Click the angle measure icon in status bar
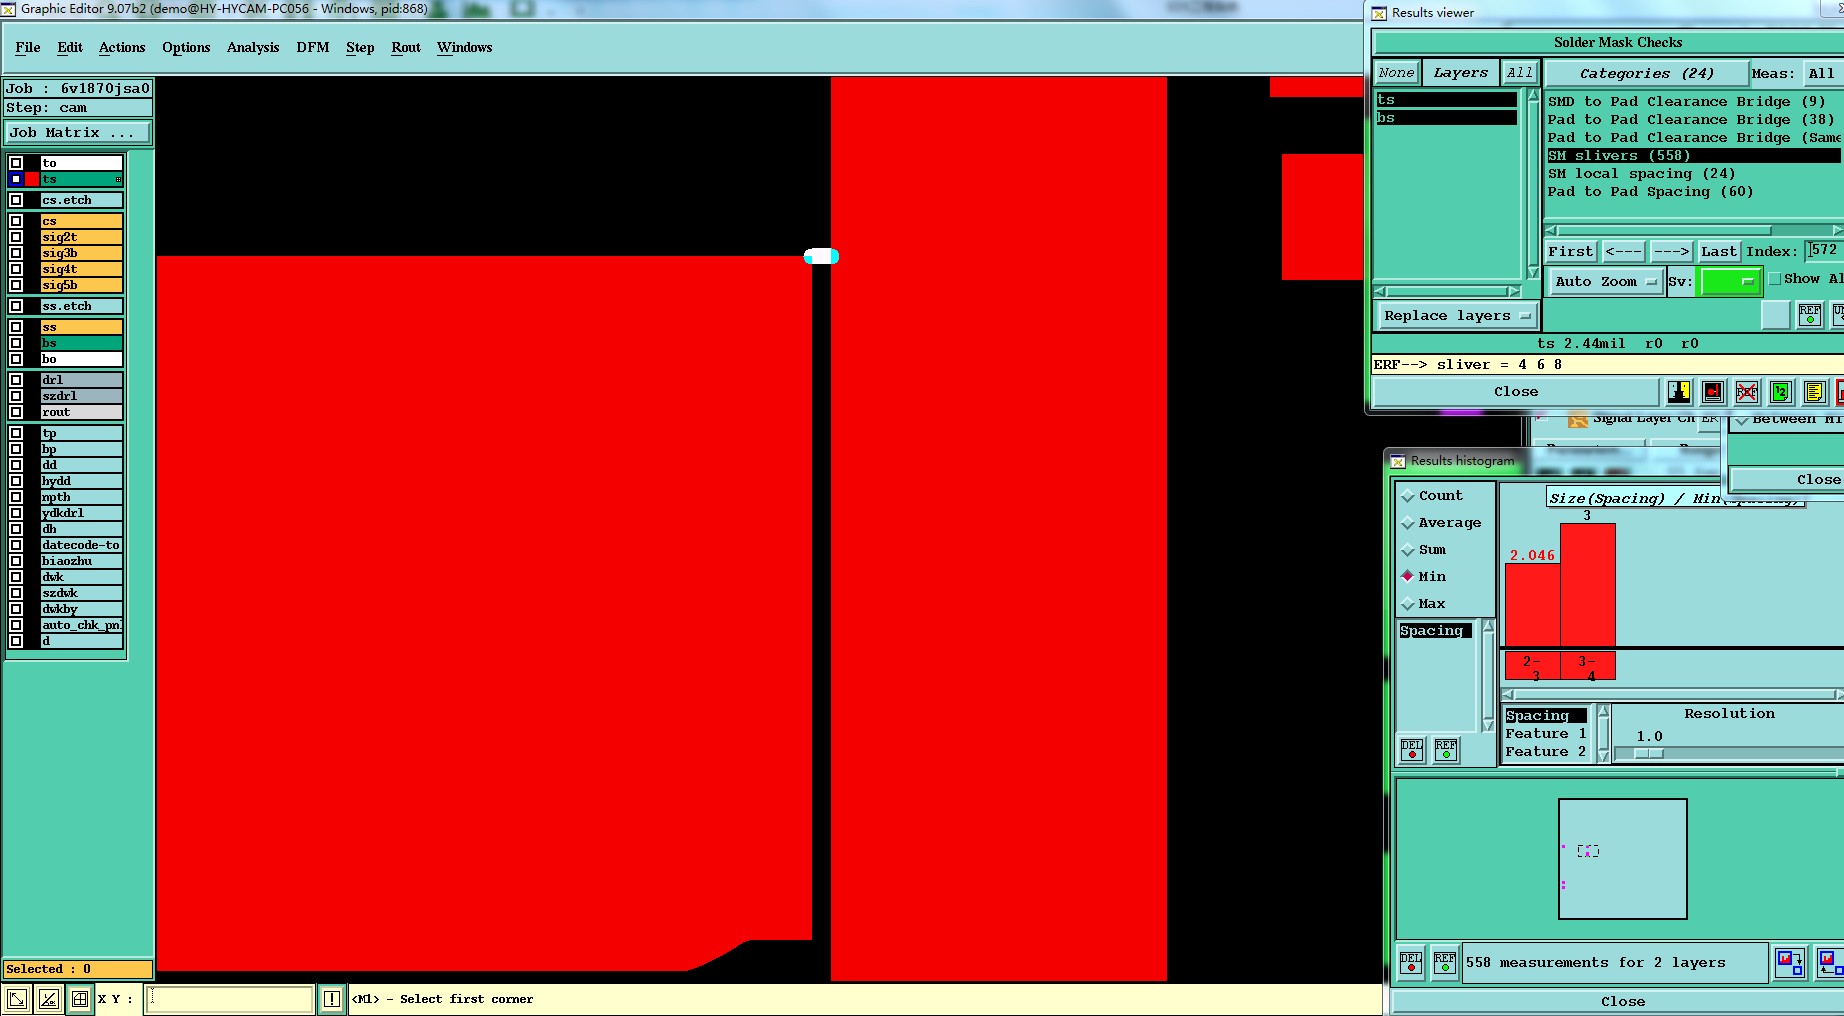This screenshot has height=1016, width=1844. click(48, 998)
